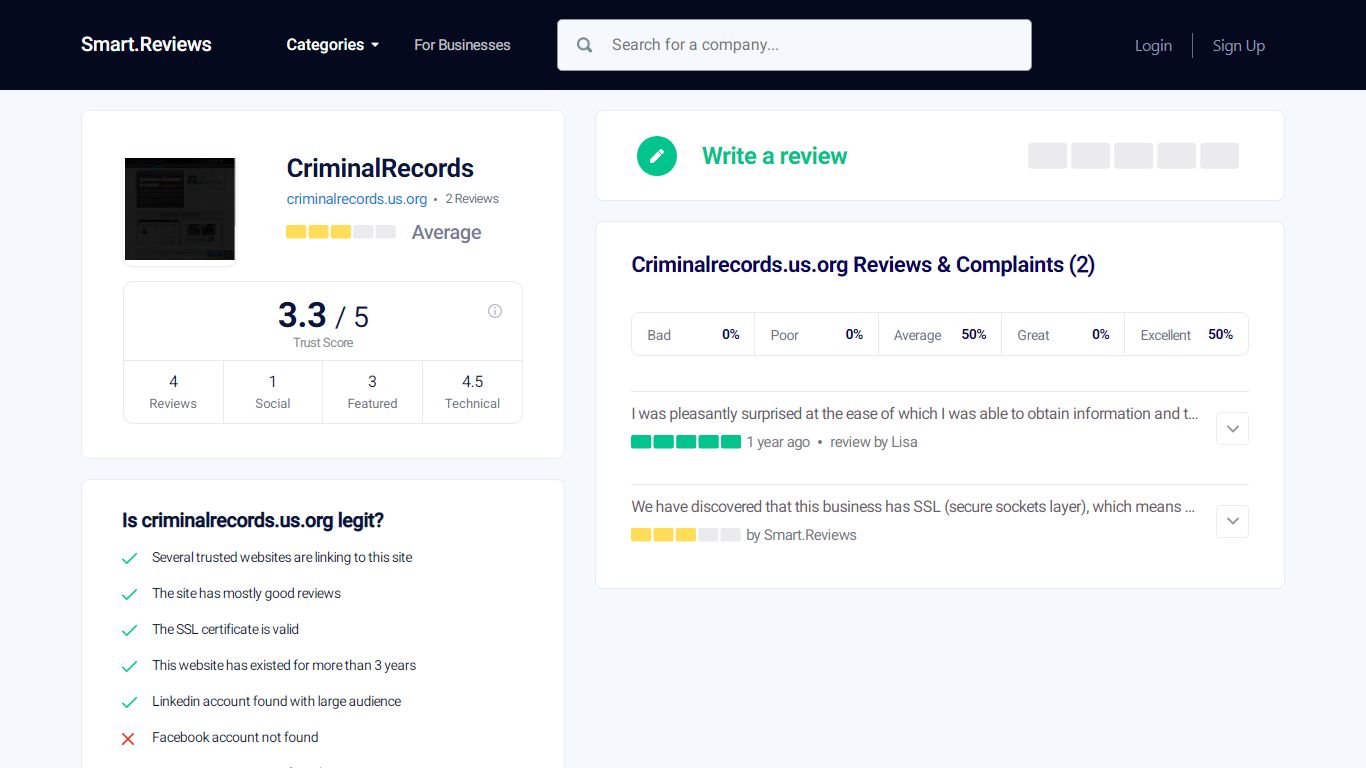Click the trust score info icon

click(495, 311)
